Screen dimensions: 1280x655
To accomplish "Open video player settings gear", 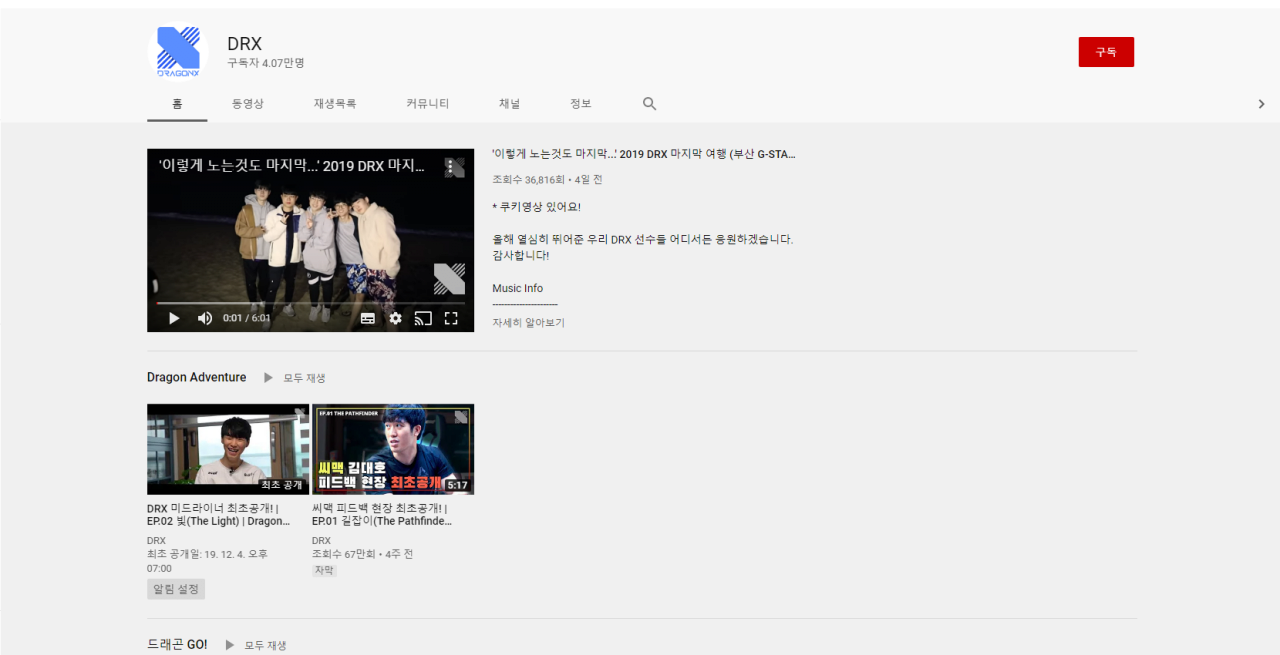I will 395,318.
